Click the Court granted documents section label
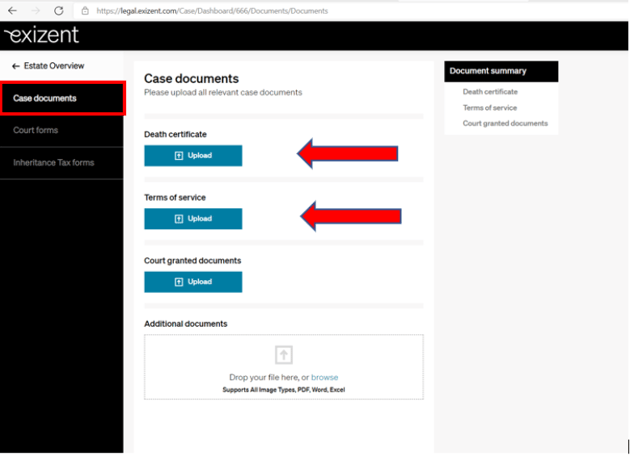 point(192,261)
